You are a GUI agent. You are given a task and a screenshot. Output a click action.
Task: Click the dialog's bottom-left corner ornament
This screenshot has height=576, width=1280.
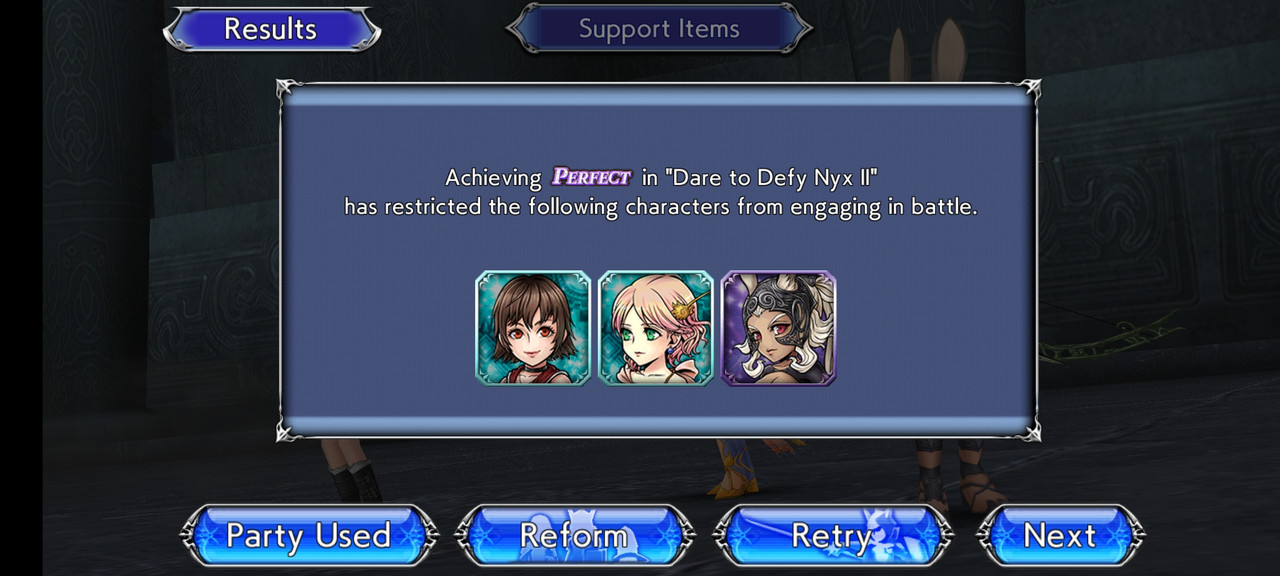coord(290,429)
